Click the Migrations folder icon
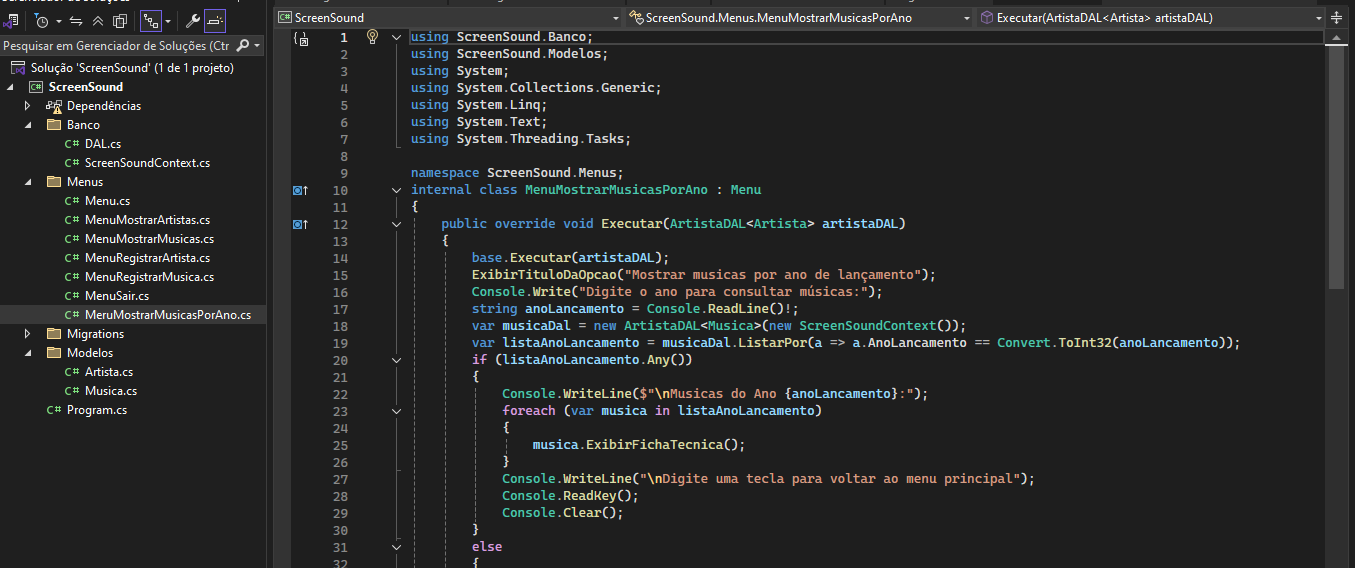The width and height of the screenshot is (1355, 568). tap(54, 334)
